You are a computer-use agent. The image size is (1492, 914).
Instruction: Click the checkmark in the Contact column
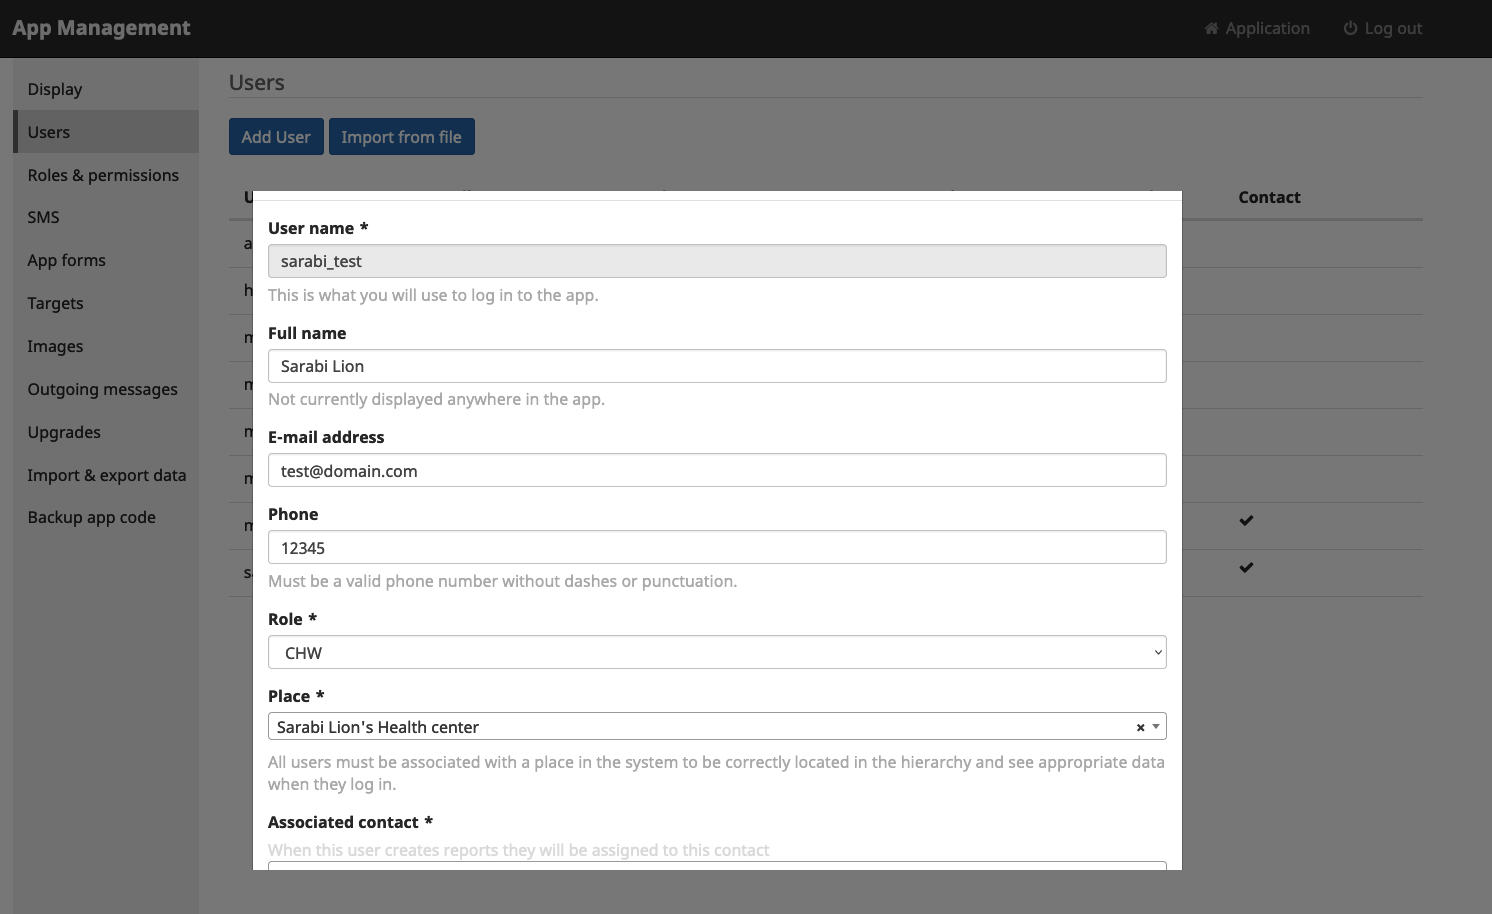[x=1247, y=521]
